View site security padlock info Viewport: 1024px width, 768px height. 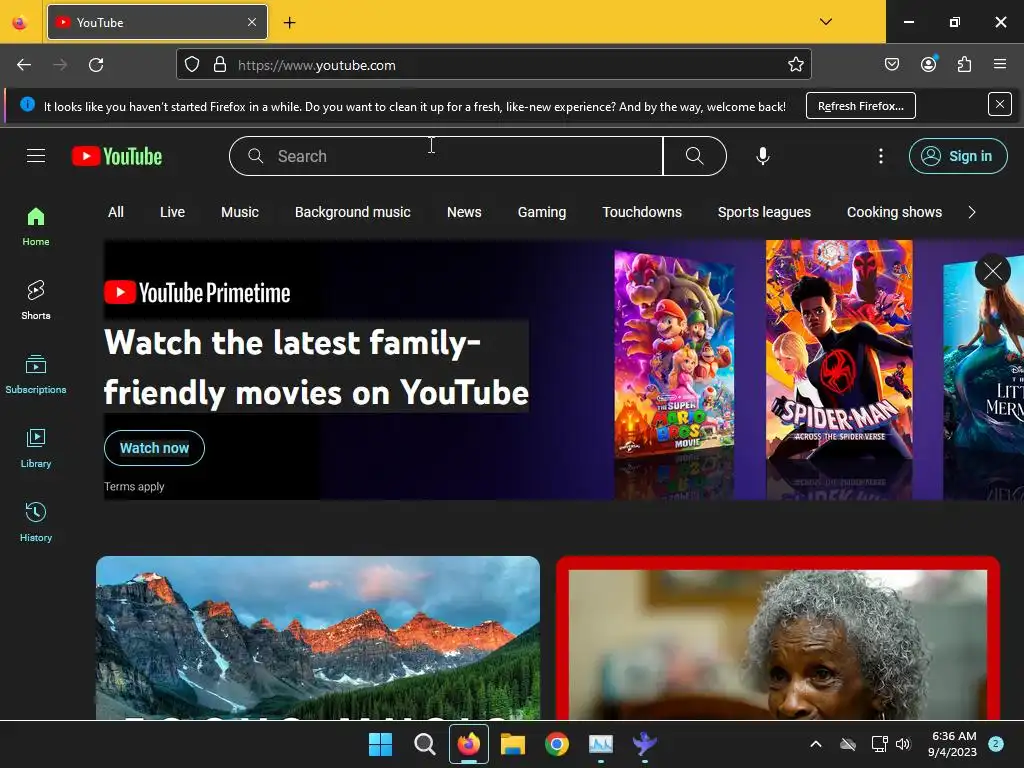point(220,65)
